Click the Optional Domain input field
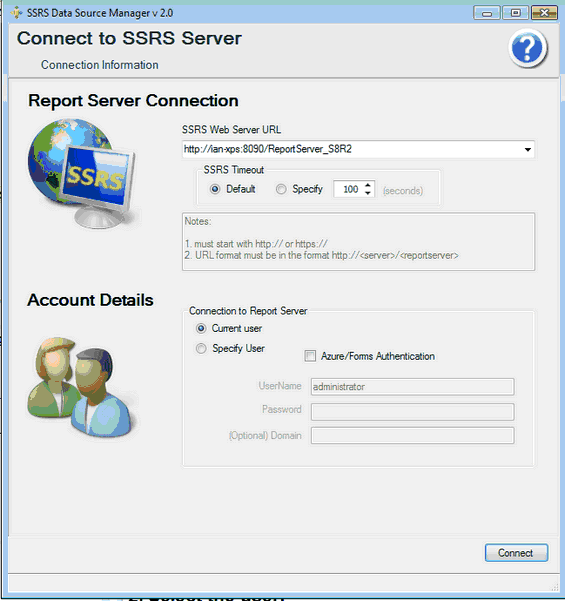Image resolution: width=565 pixels, height=601 pixels. coord(412,436)
